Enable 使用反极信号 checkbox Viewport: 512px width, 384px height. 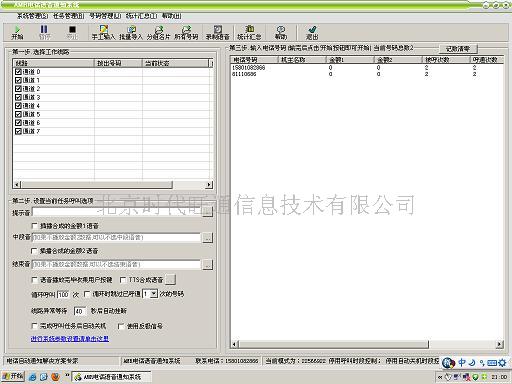pos(121,326)
